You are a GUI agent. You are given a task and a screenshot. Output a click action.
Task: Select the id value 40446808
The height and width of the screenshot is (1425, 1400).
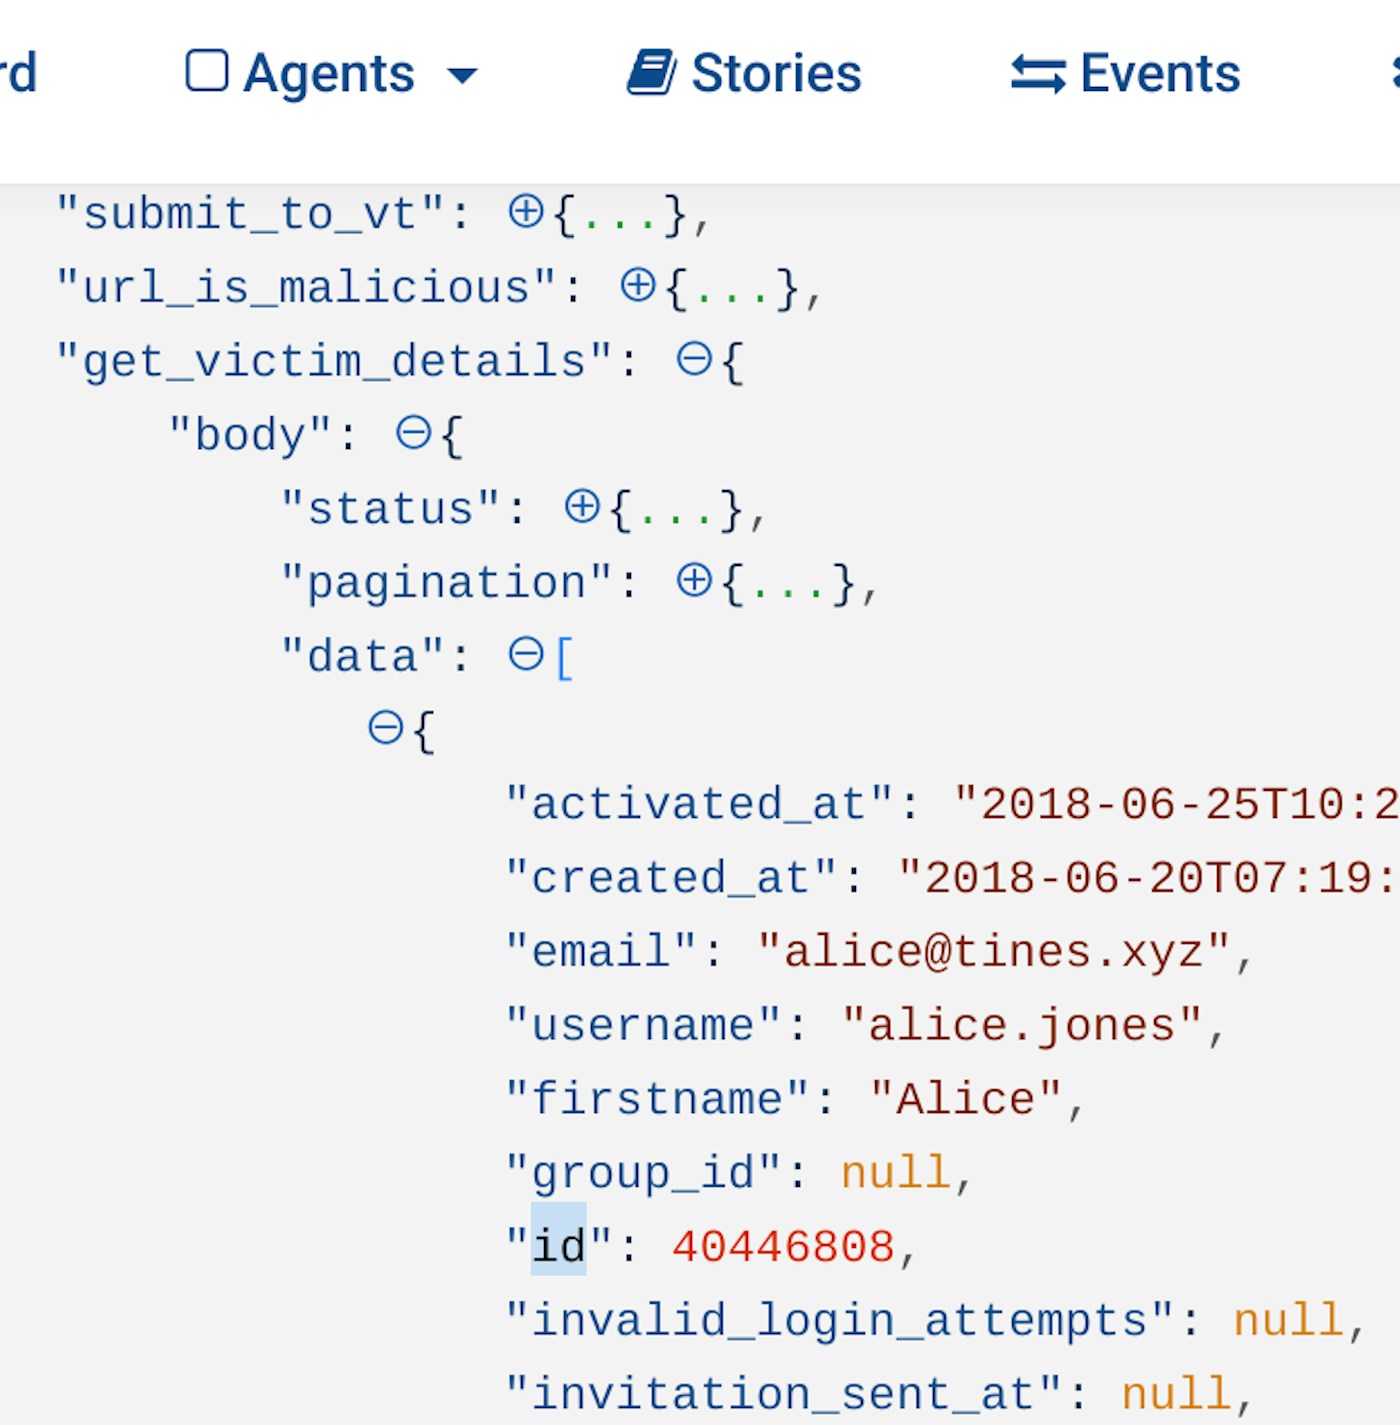tap(783, 1246)
